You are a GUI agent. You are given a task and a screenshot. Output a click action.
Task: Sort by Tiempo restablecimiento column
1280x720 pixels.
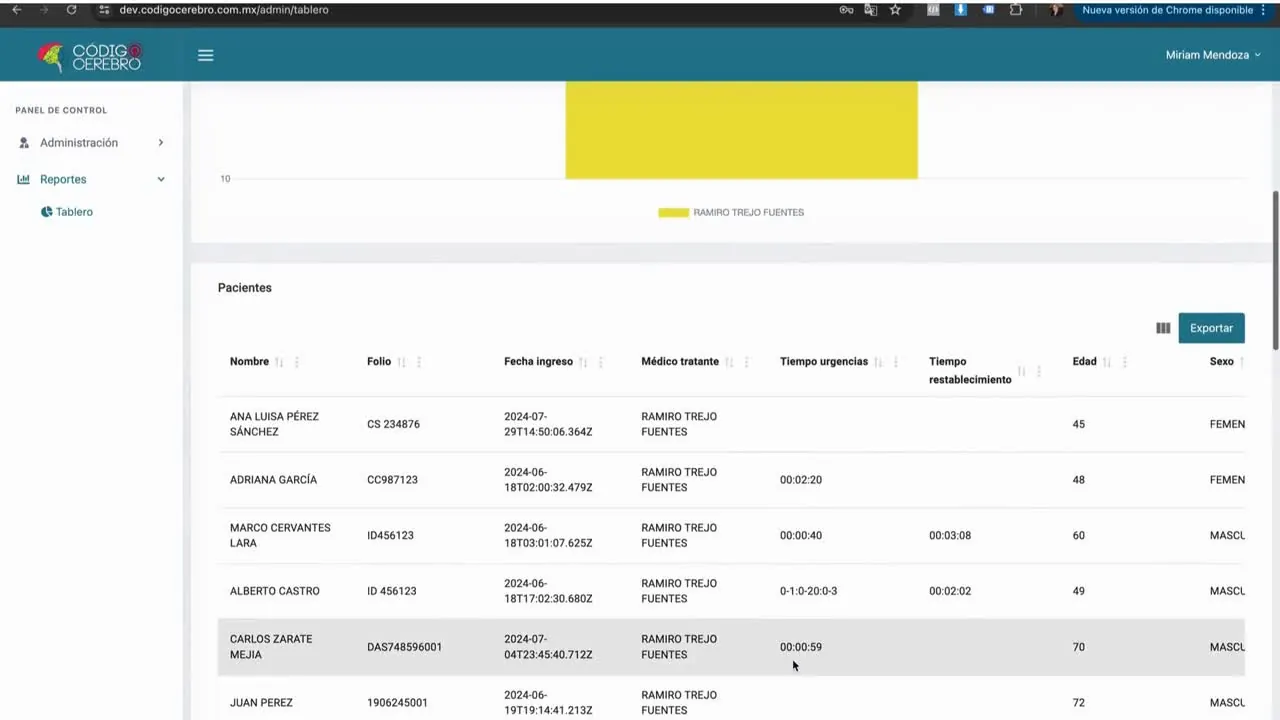click(1021, 371)
